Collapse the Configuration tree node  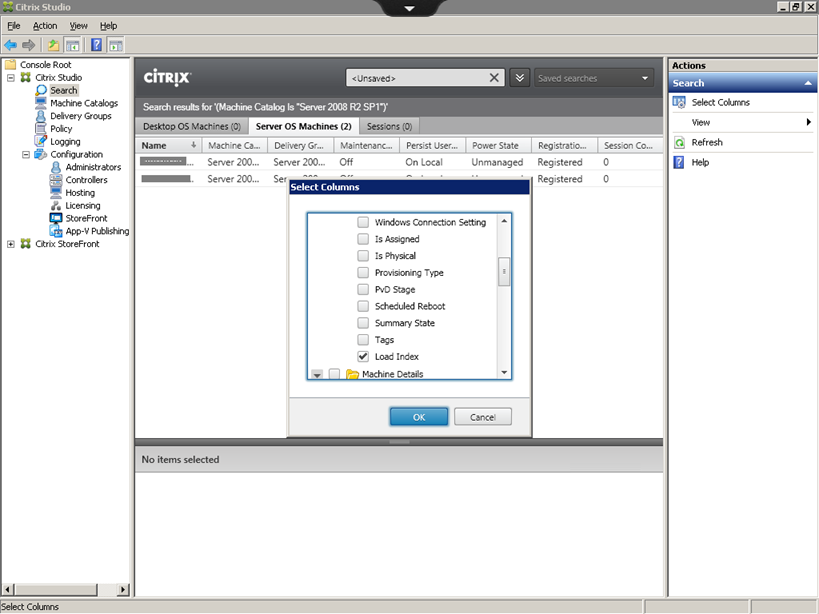coord(26,155)
